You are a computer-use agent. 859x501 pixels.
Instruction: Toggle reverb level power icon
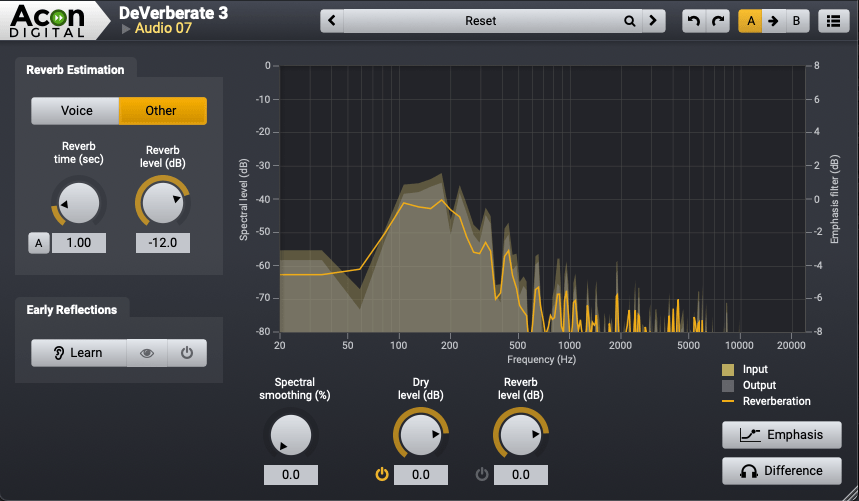481,474
